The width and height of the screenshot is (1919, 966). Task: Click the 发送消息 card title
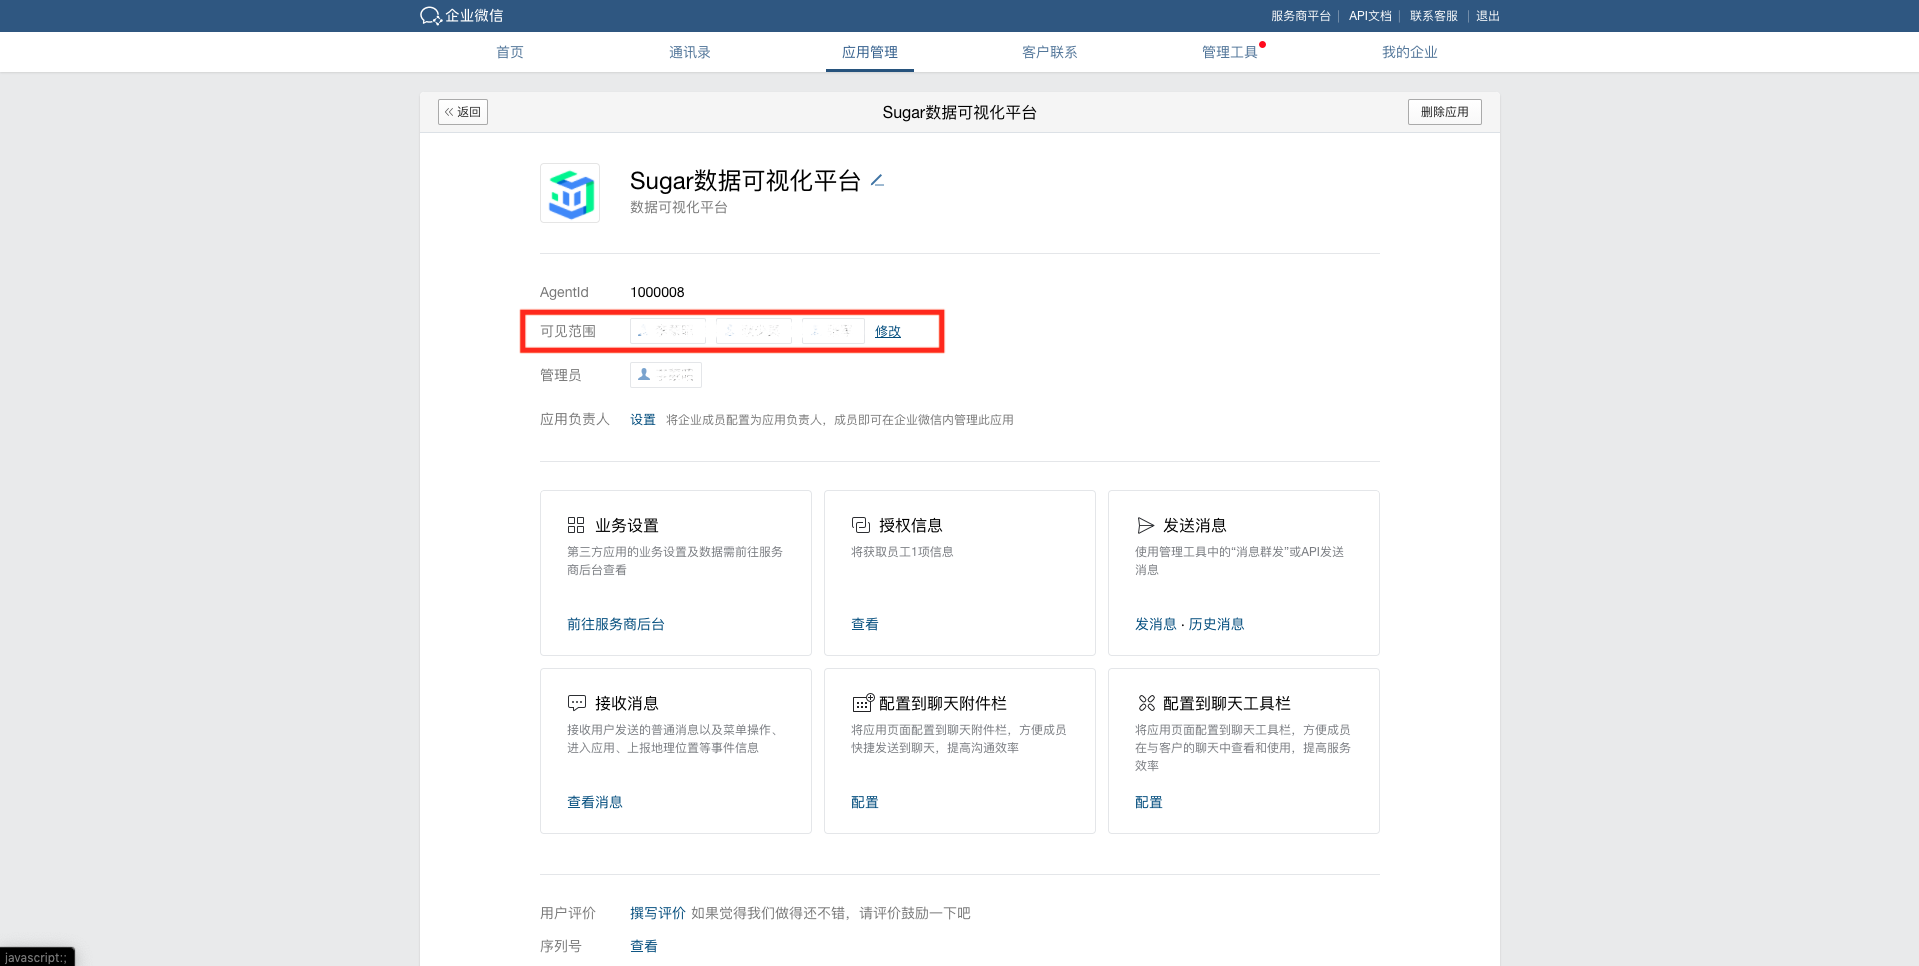pos(1195,525)
